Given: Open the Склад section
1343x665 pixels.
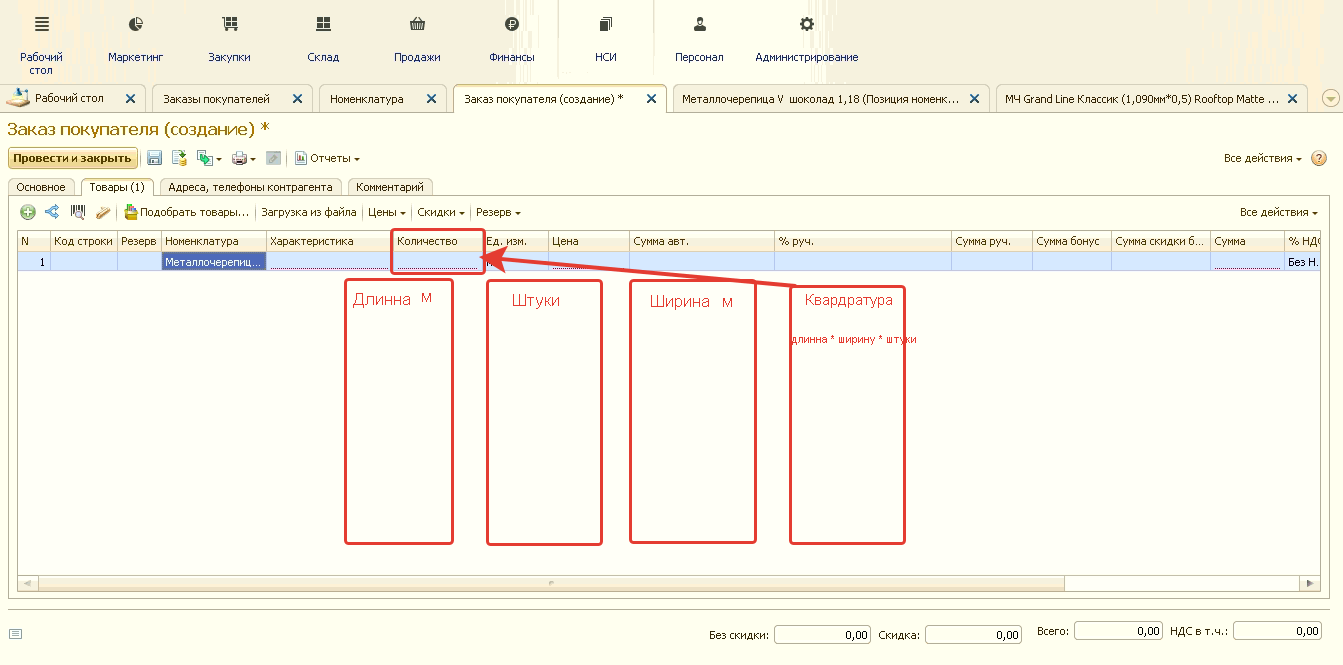Looking at the screenshot, I should (323, 39).
